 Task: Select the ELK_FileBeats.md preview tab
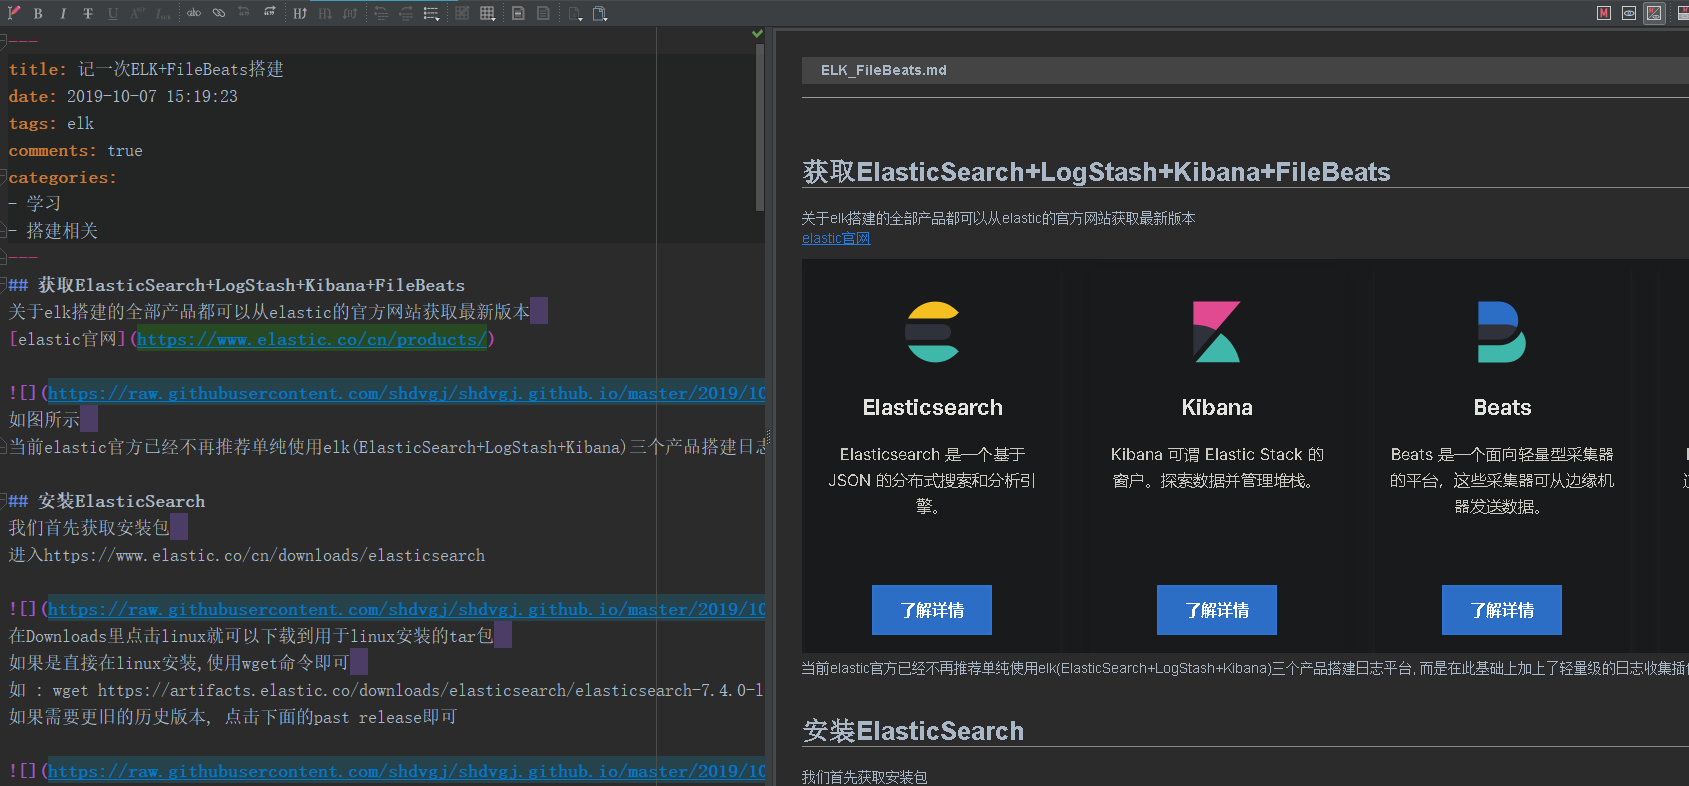883,70
